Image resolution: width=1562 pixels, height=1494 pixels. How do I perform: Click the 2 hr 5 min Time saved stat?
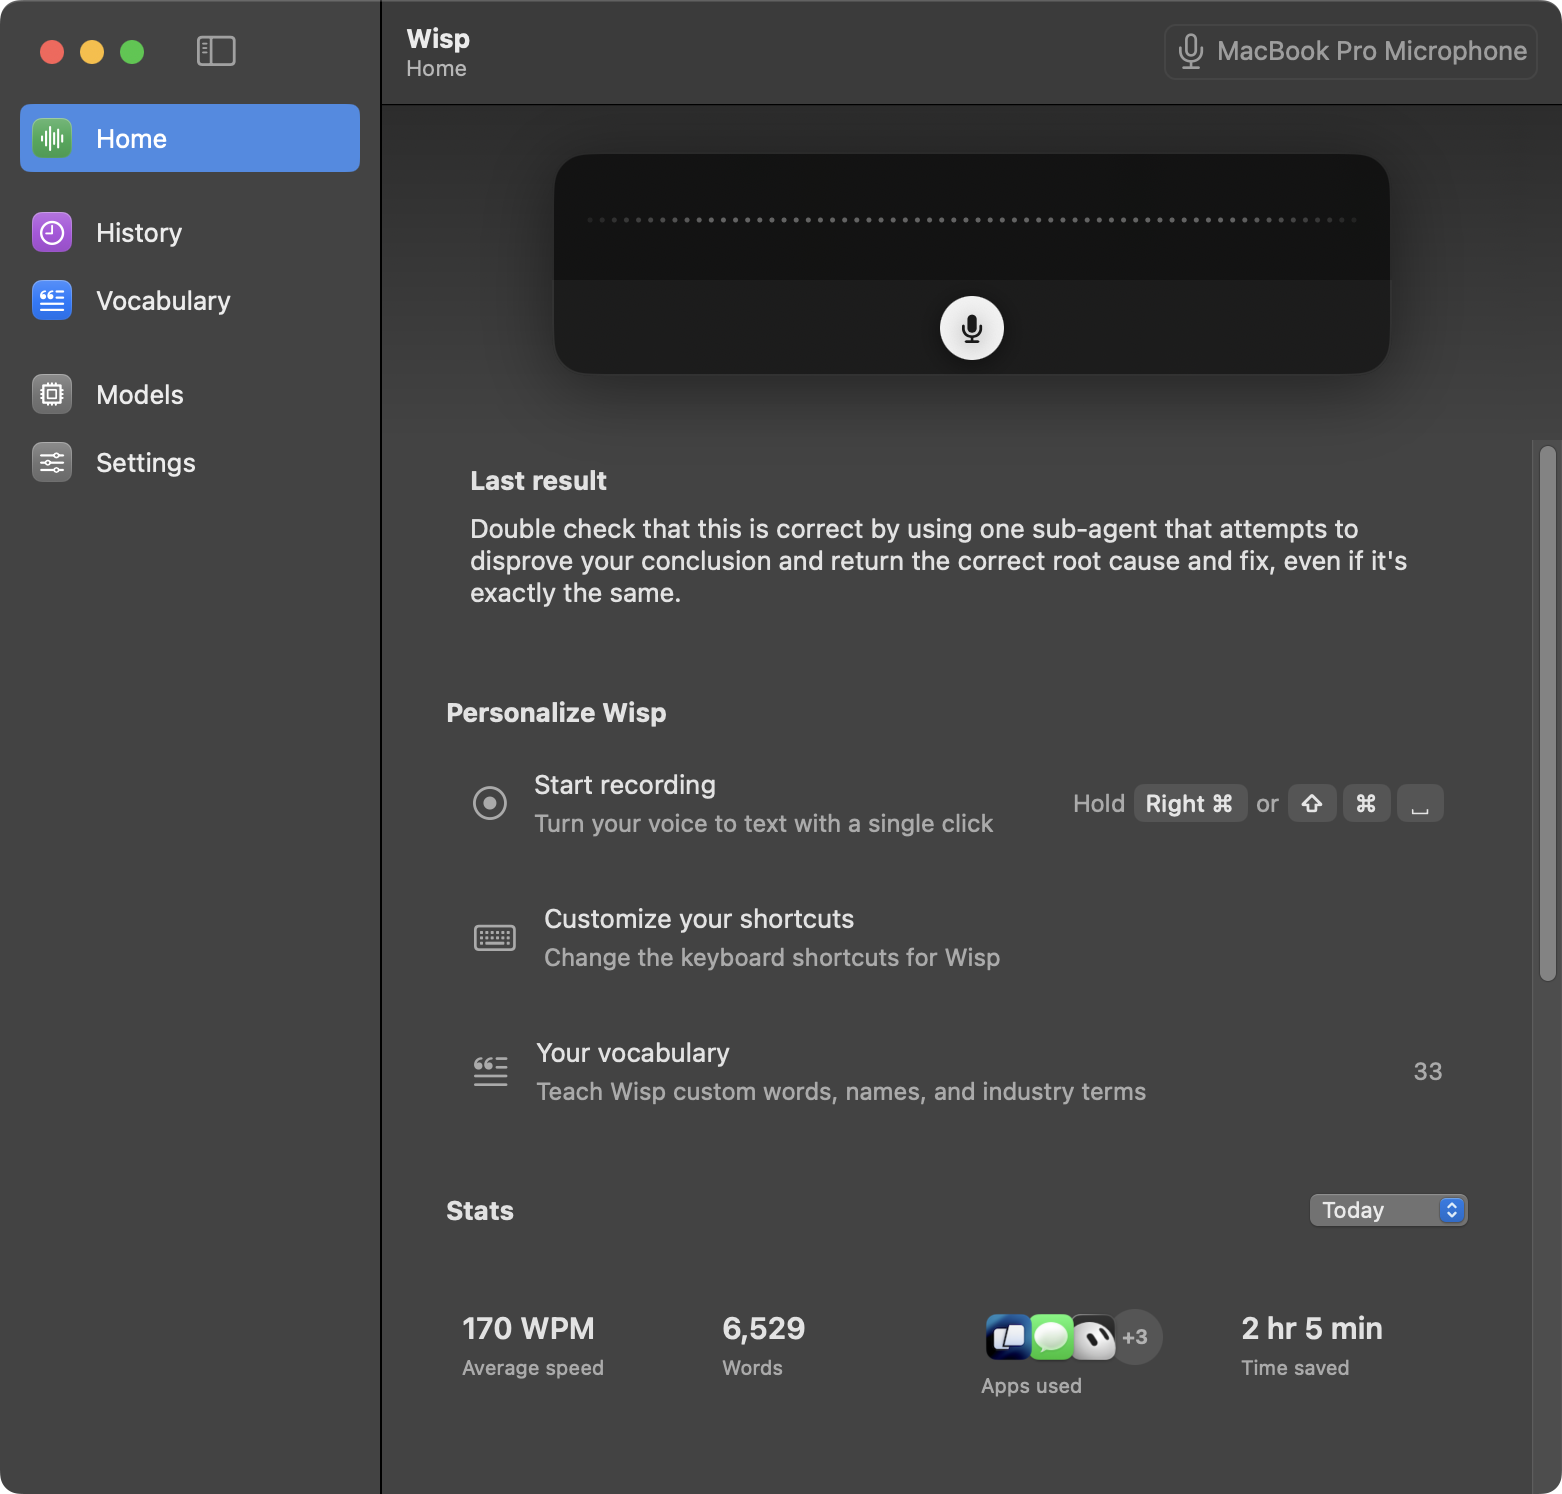1312,1346
